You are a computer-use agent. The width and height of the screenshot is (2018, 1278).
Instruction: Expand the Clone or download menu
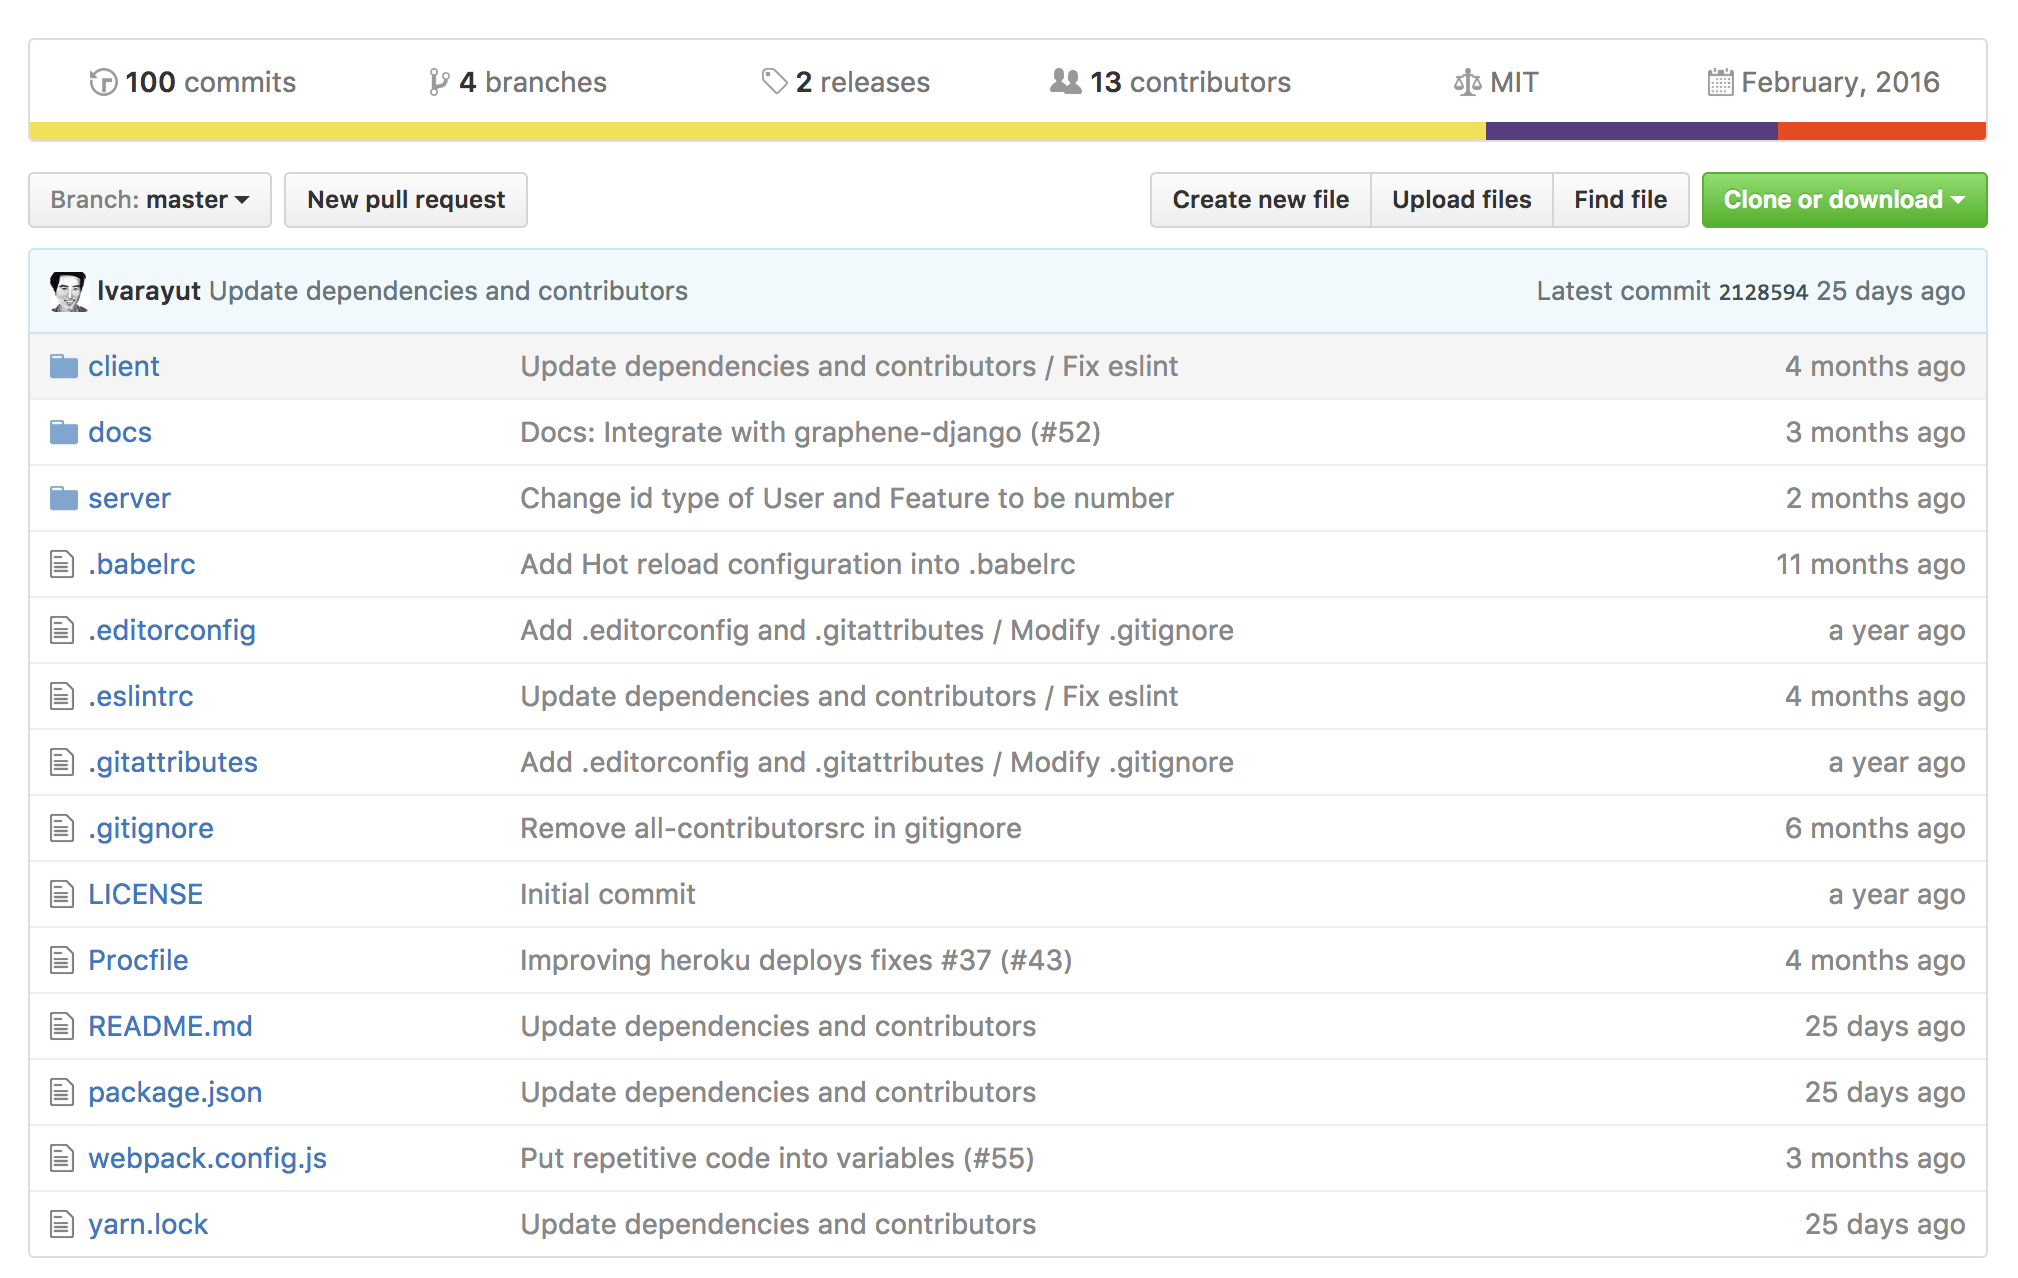click(x=1843, y=200)
